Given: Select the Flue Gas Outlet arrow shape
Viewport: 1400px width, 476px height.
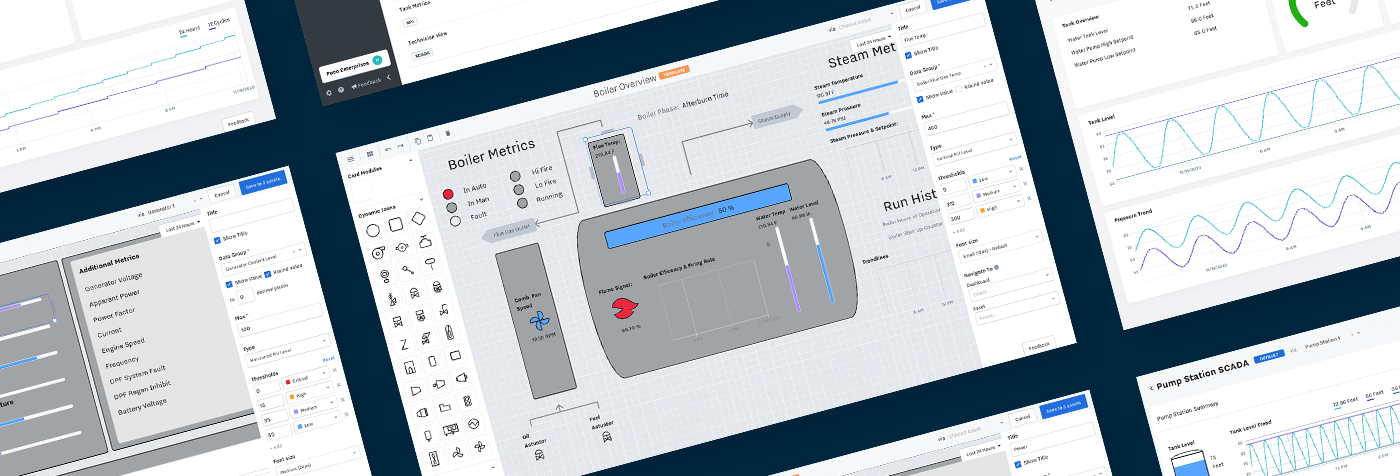Looking at the screenshot, I should pyautogui.click(x=510, y=230).
